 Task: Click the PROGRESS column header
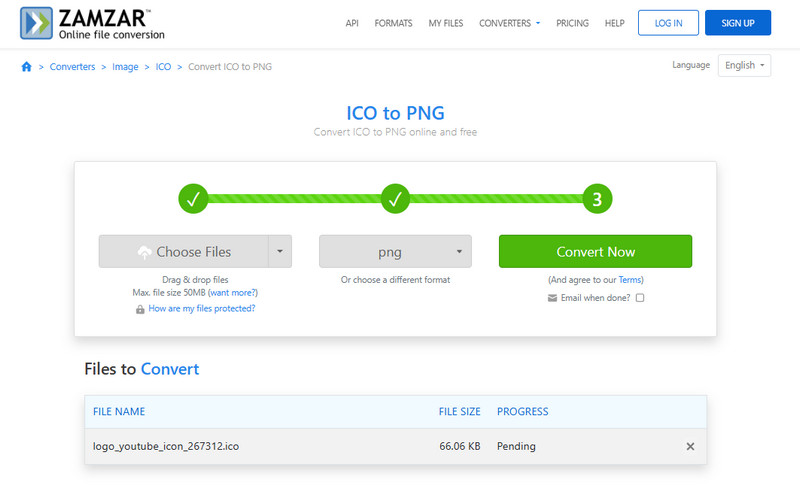(522, 412)
